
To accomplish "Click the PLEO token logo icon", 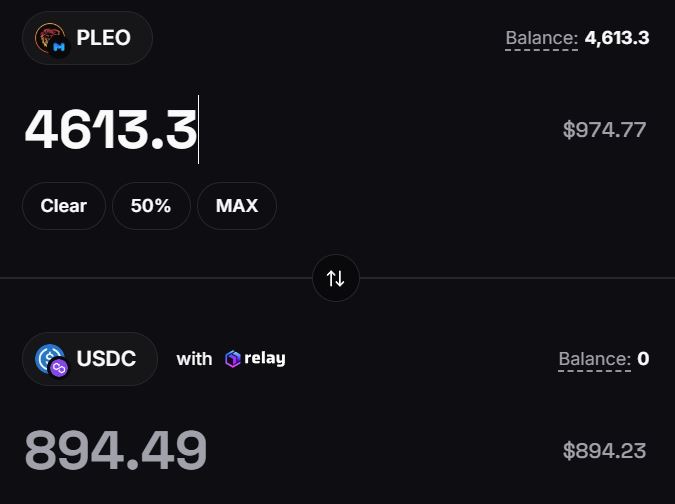I will (50, 37).
